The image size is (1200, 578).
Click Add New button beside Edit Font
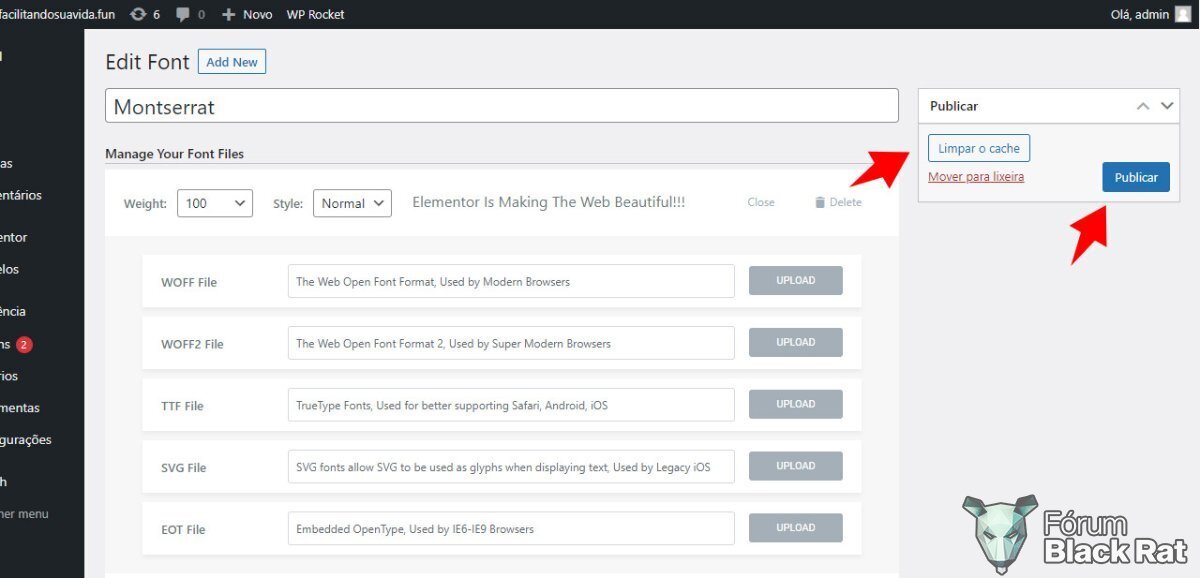pos(232,62)
